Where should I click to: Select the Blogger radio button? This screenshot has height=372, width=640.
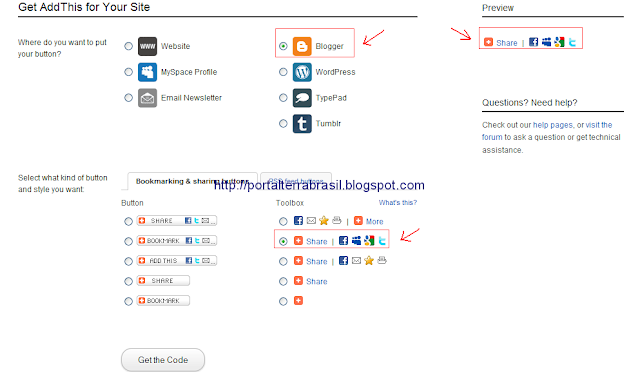point(283,46)
